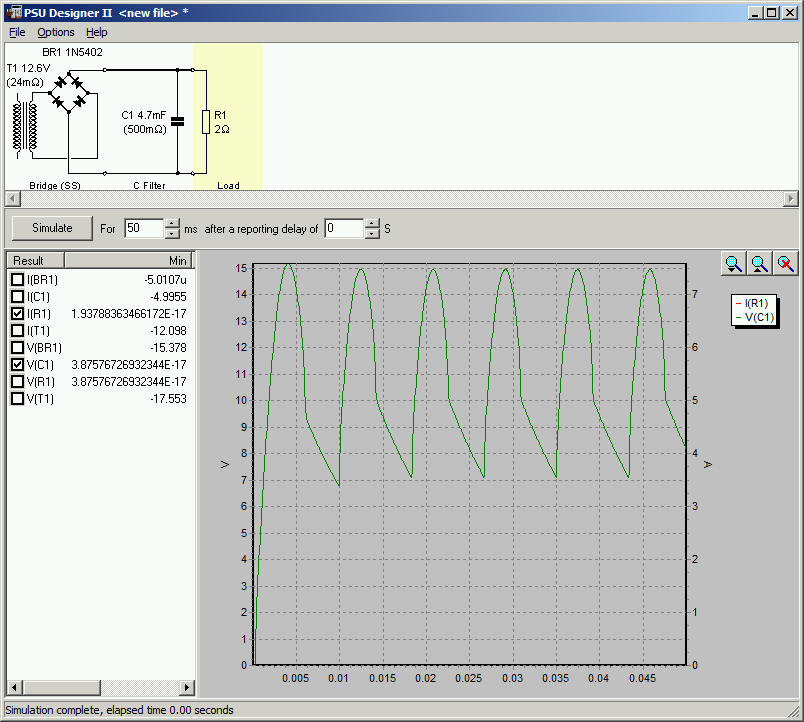Enable the I(C1) result checkbox
Viewport: 804px width, 722px height.
[17, 296]
